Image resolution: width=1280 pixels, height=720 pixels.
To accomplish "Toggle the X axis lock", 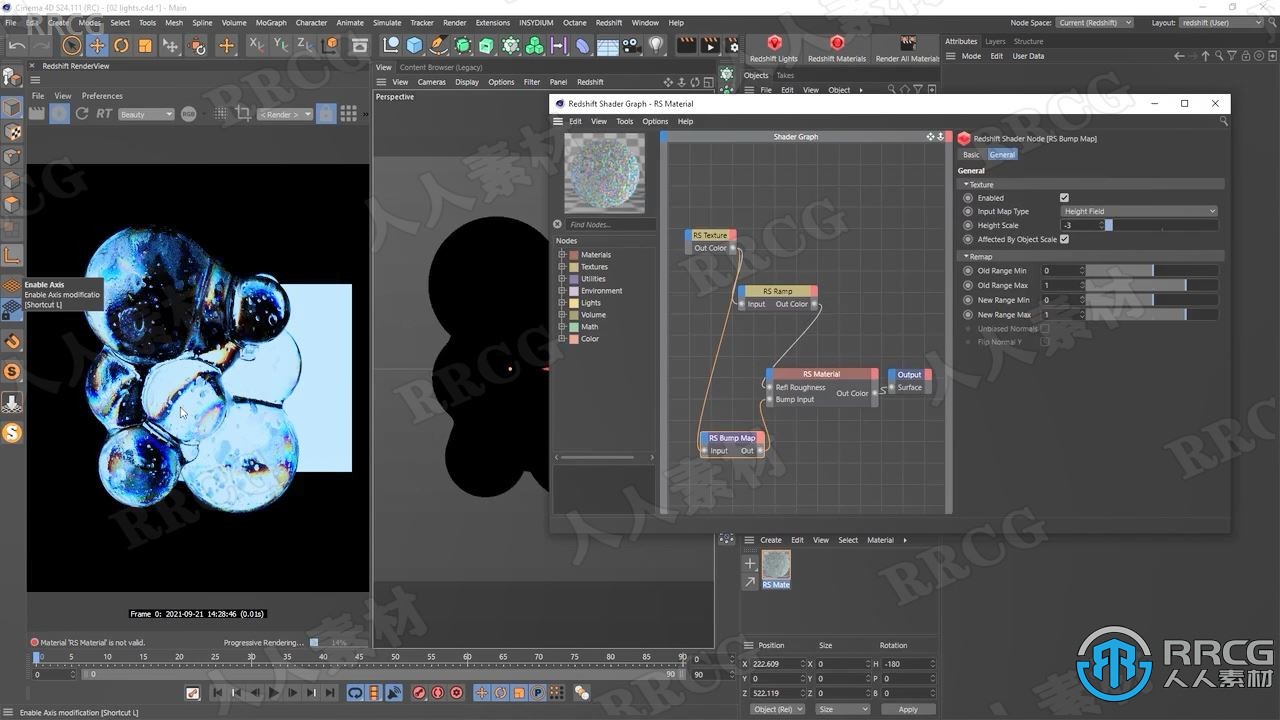I will [256, 45].
